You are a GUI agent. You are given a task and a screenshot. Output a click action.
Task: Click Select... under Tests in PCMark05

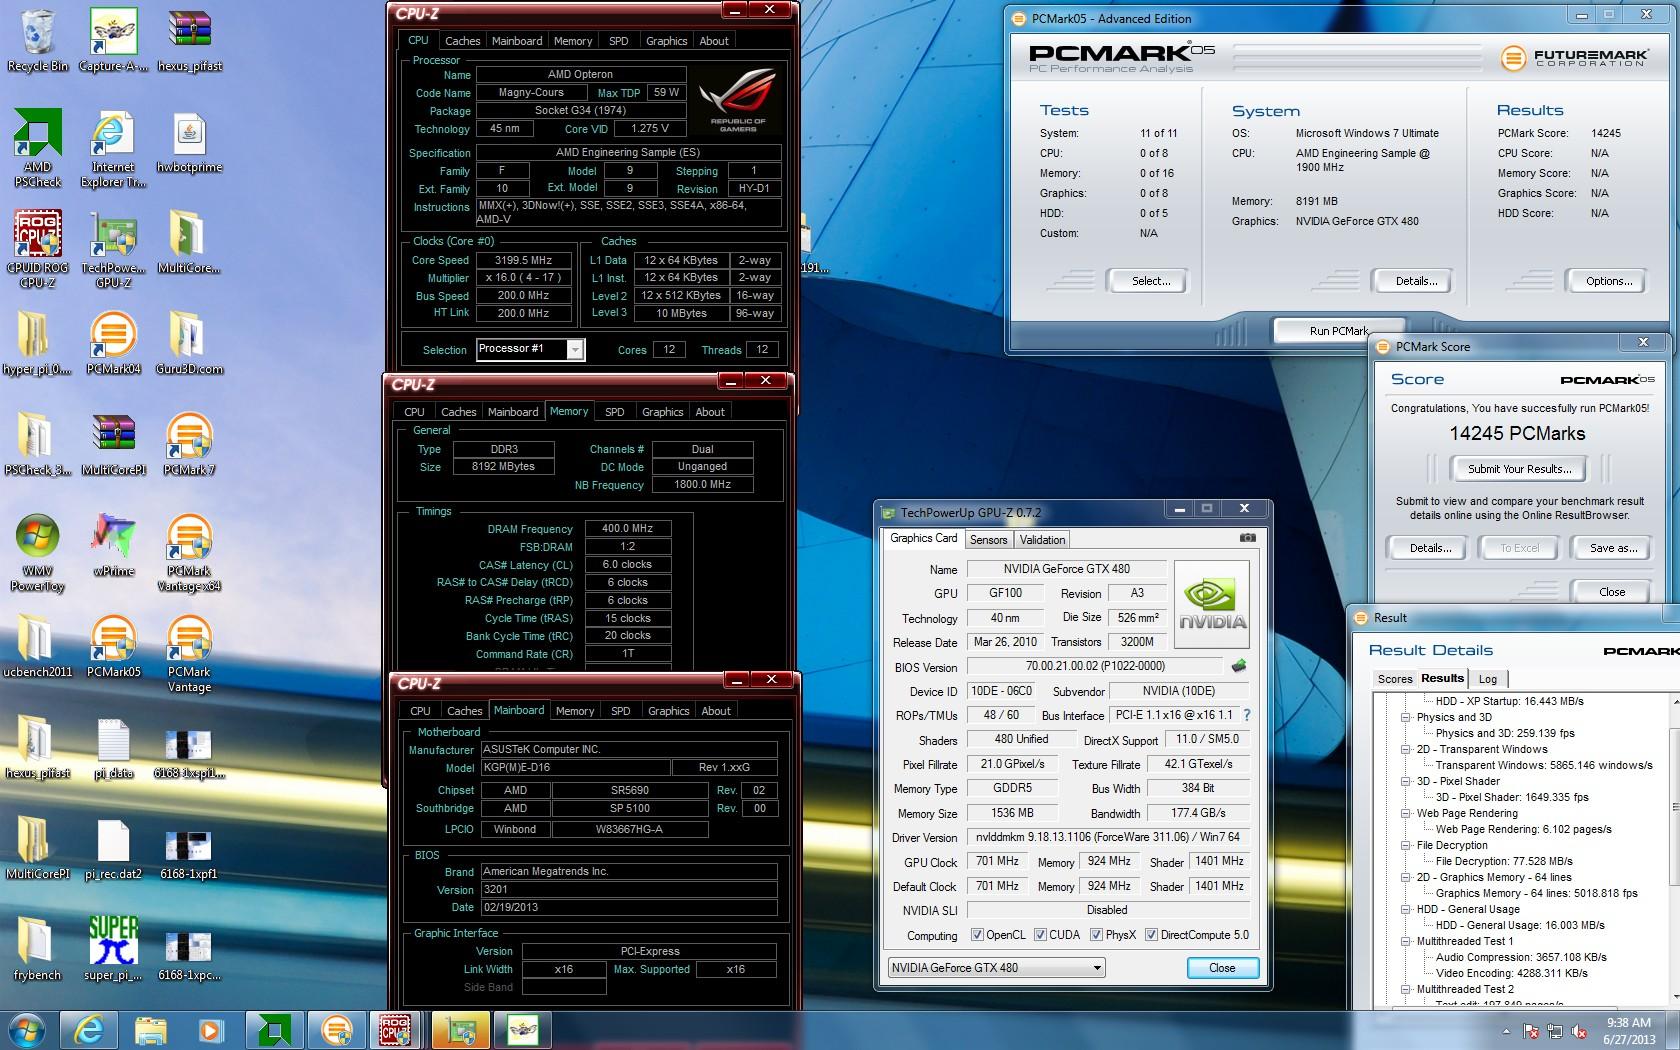(x=1150, y=281)
